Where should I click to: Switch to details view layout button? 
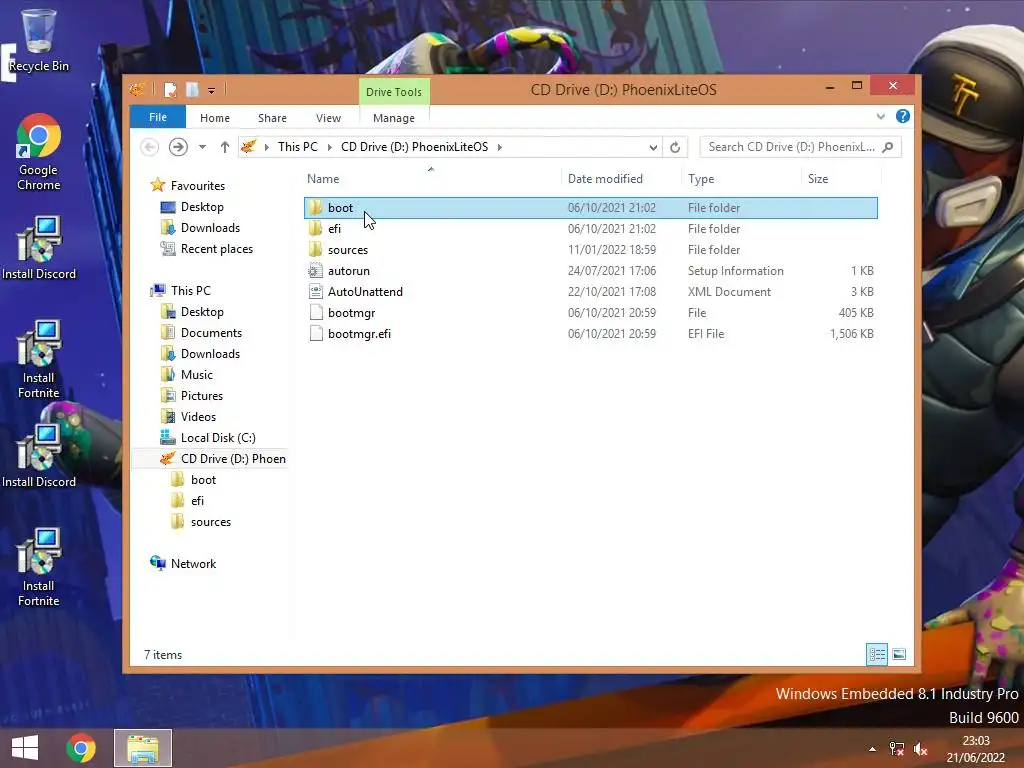(x=877, y=654)
